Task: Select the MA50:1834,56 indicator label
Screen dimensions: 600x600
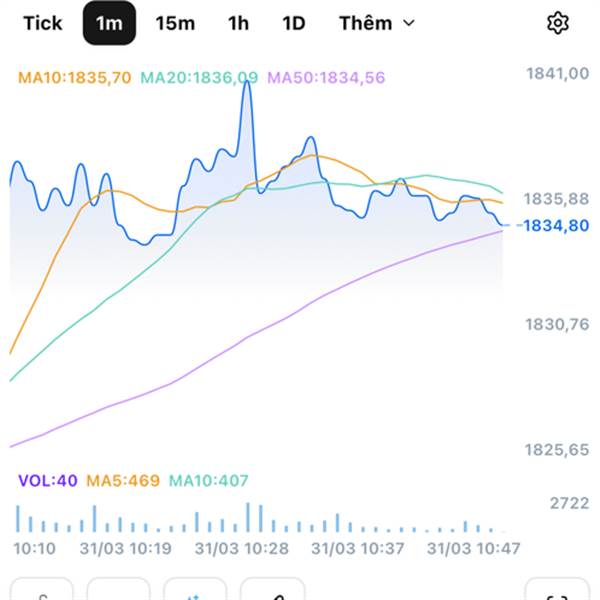Action: pos(326,77)
